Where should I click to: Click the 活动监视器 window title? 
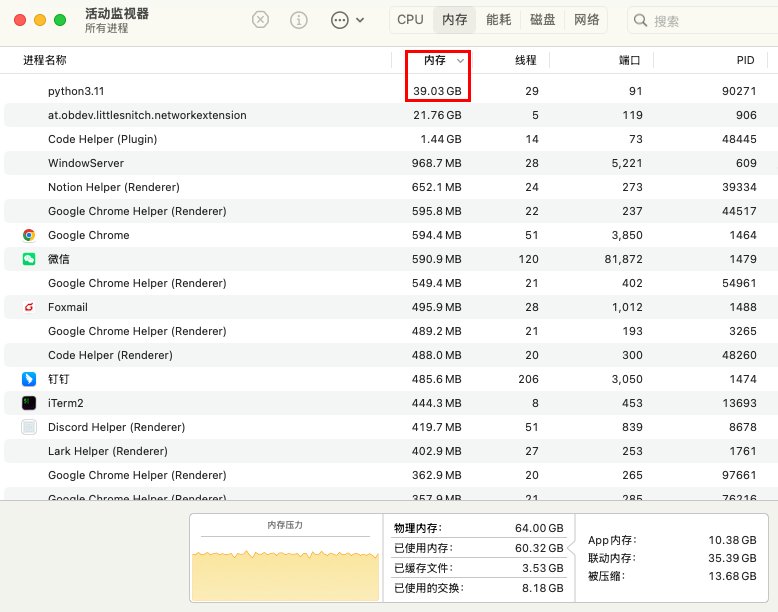tap(117, 13)
